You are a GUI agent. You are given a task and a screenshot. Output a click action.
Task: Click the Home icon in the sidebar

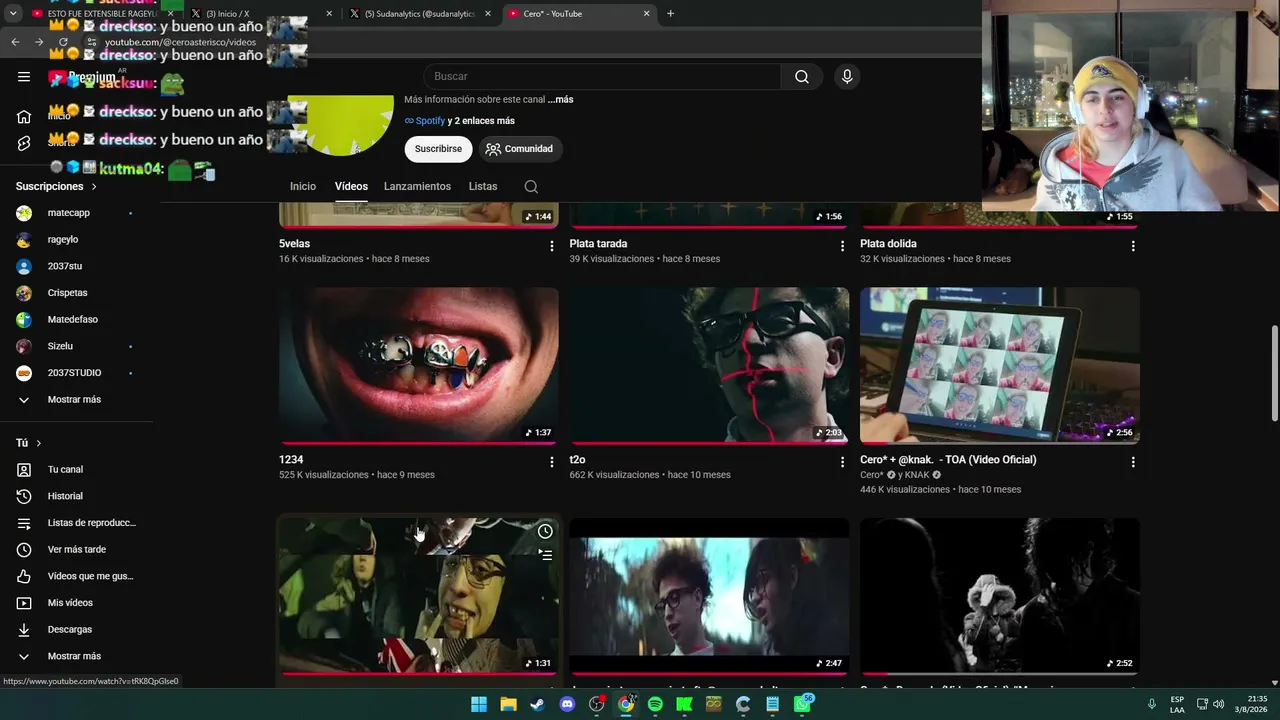pyautogui.click(x=24, y=117)
